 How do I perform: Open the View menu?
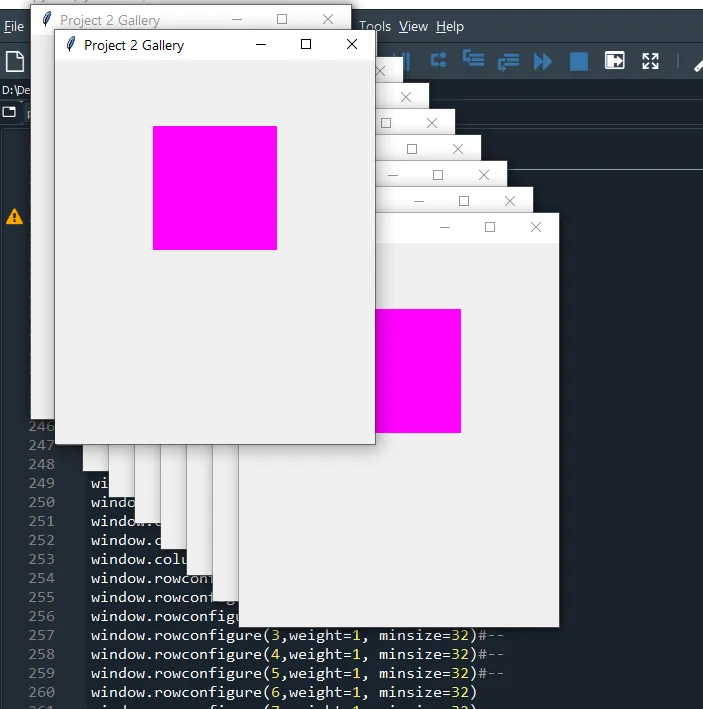413,27
